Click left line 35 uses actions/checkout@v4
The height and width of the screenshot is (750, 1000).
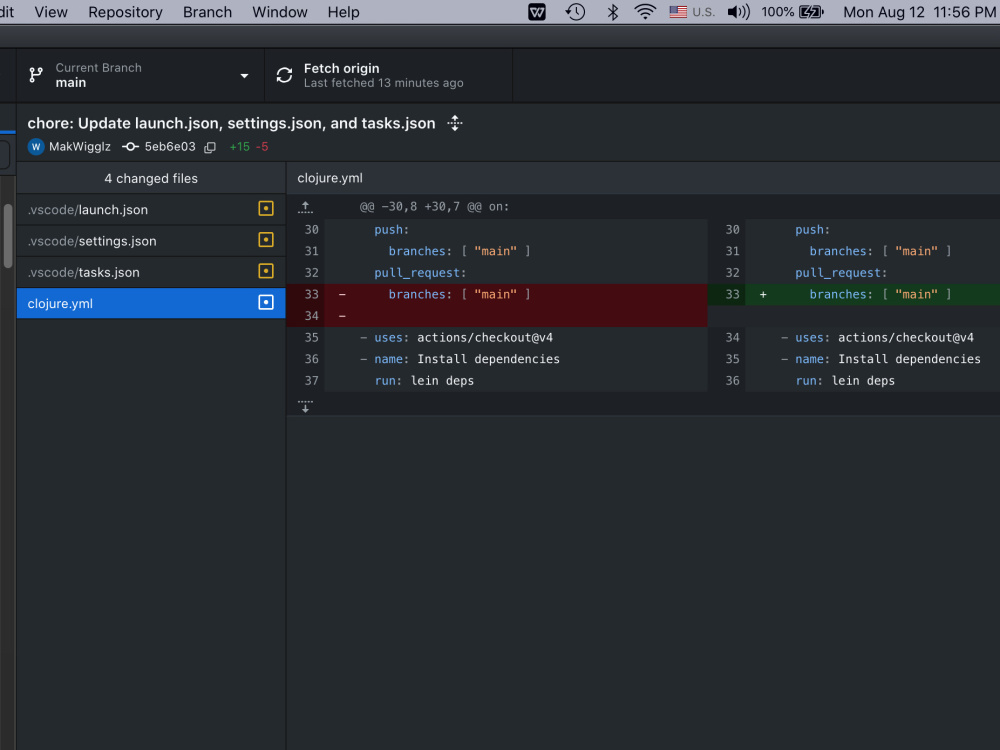[497, 337]
